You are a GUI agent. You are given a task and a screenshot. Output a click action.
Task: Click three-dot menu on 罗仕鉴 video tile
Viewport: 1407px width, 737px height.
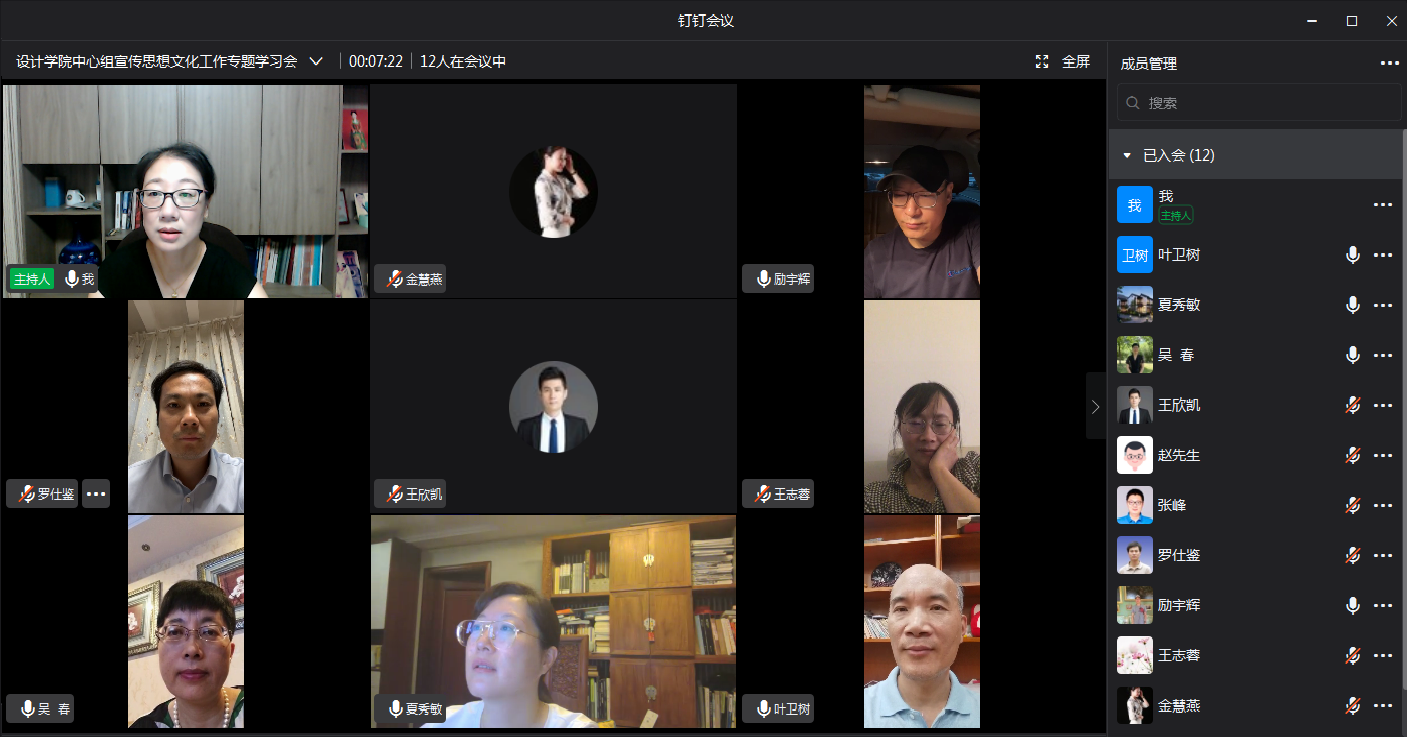96,493
